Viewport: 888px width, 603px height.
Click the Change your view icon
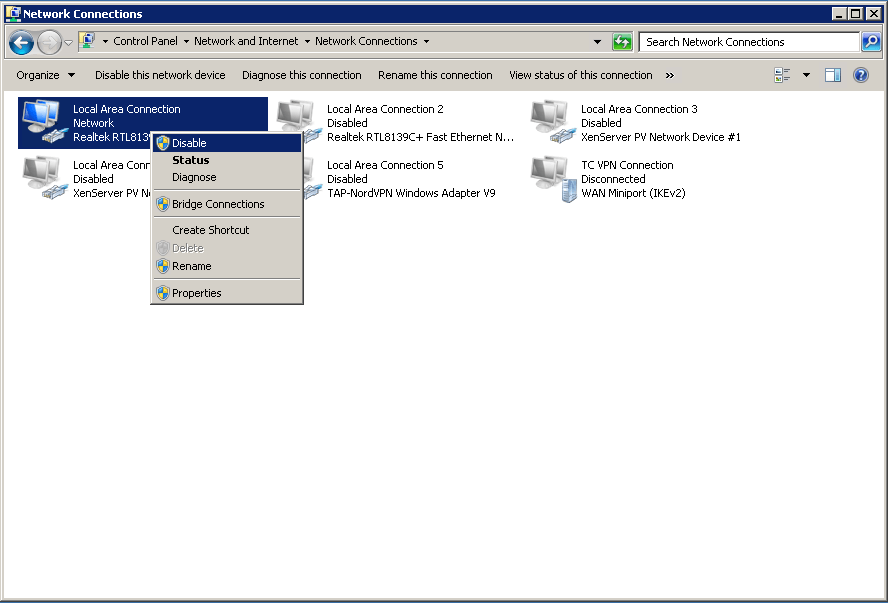(782, 75)
